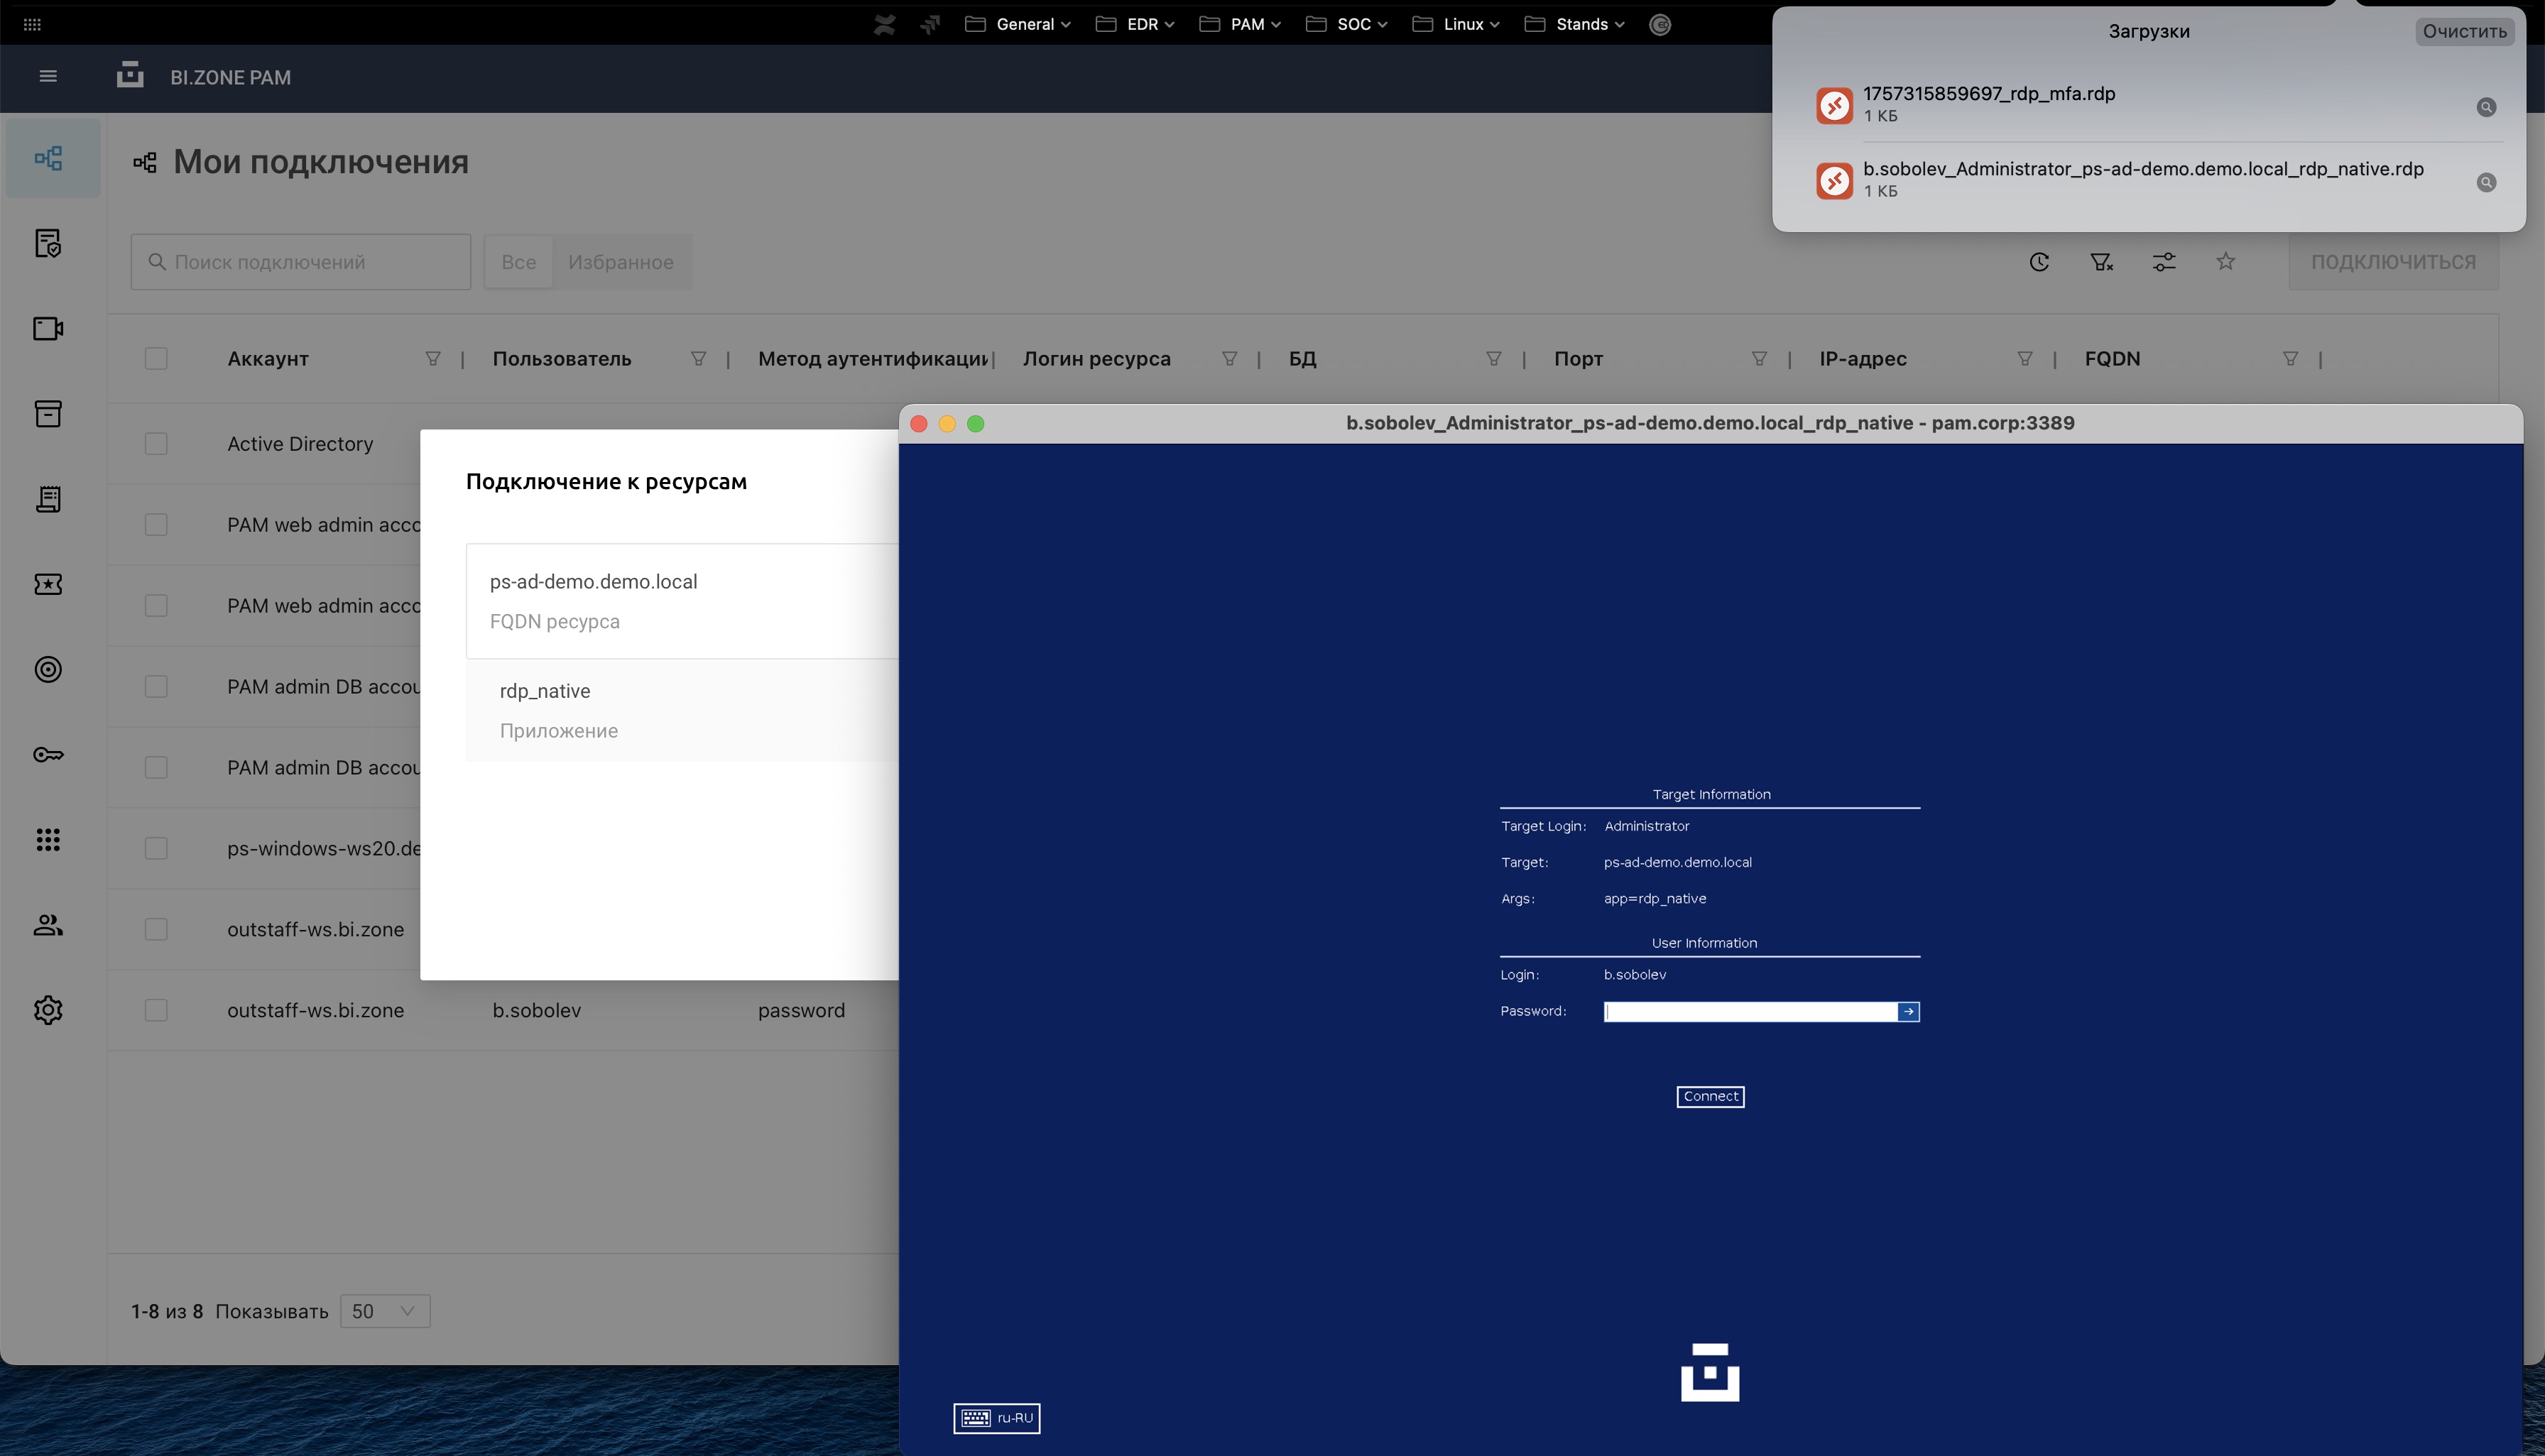
Task: Select the Все tab
Action: pos(518,262)
